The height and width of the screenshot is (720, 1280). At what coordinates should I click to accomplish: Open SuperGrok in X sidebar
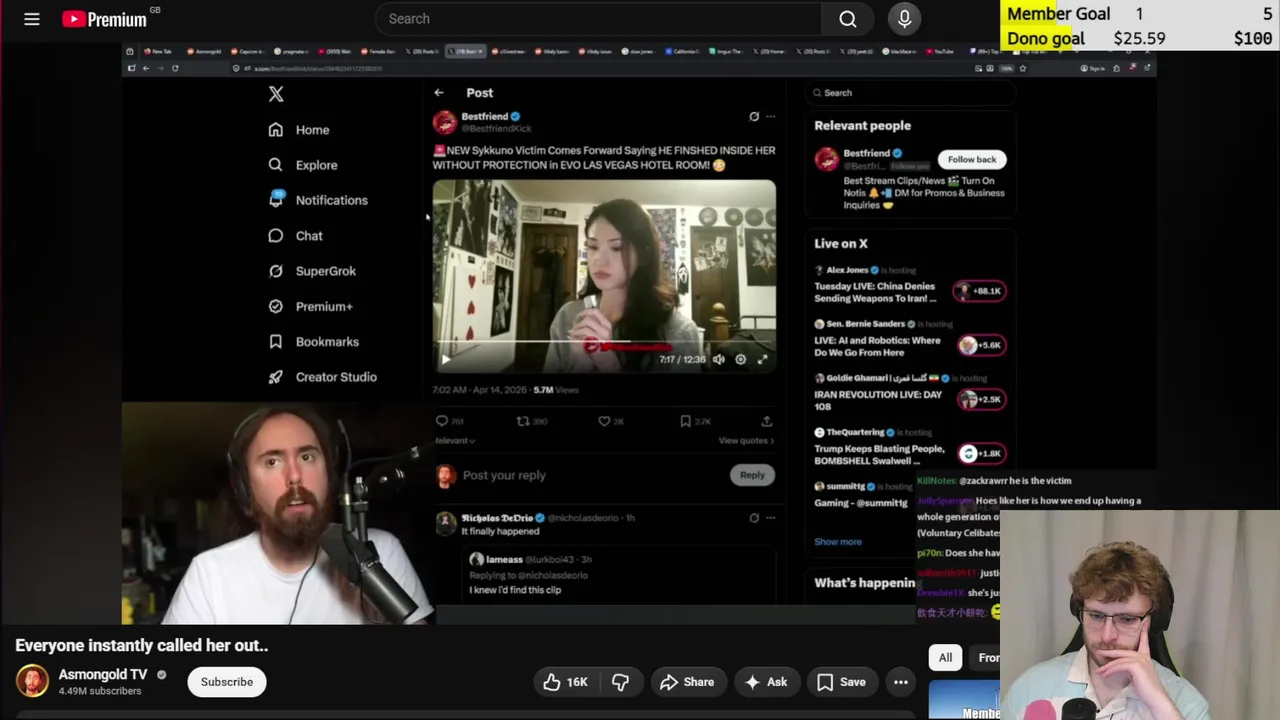312,271
